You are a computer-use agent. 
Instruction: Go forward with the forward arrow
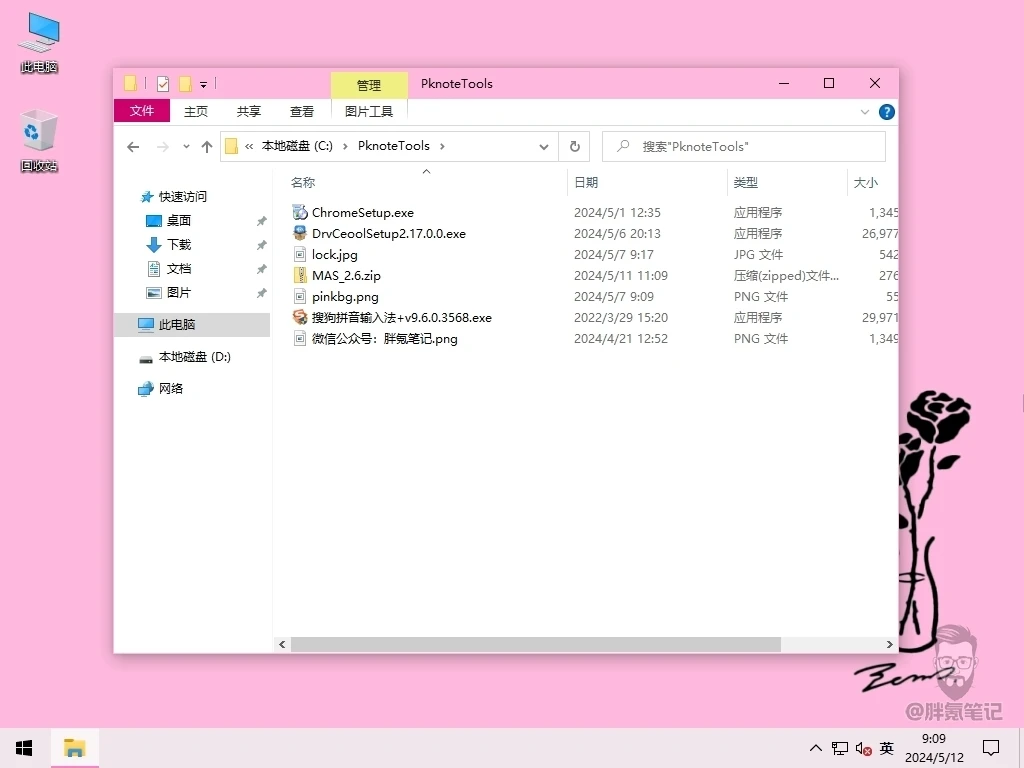coord(163,147)
